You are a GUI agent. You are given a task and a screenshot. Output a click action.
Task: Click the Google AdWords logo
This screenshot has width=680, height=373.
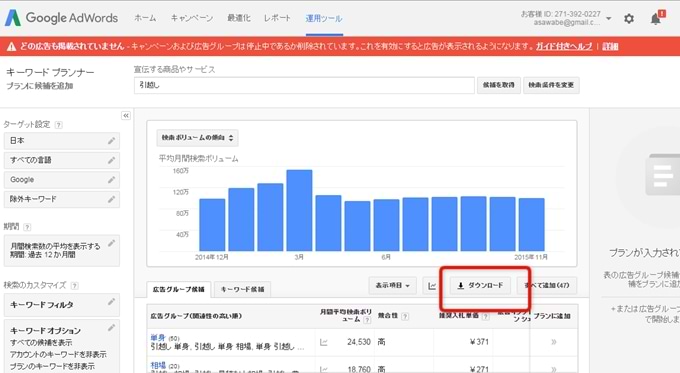click(x=61, y=18)
